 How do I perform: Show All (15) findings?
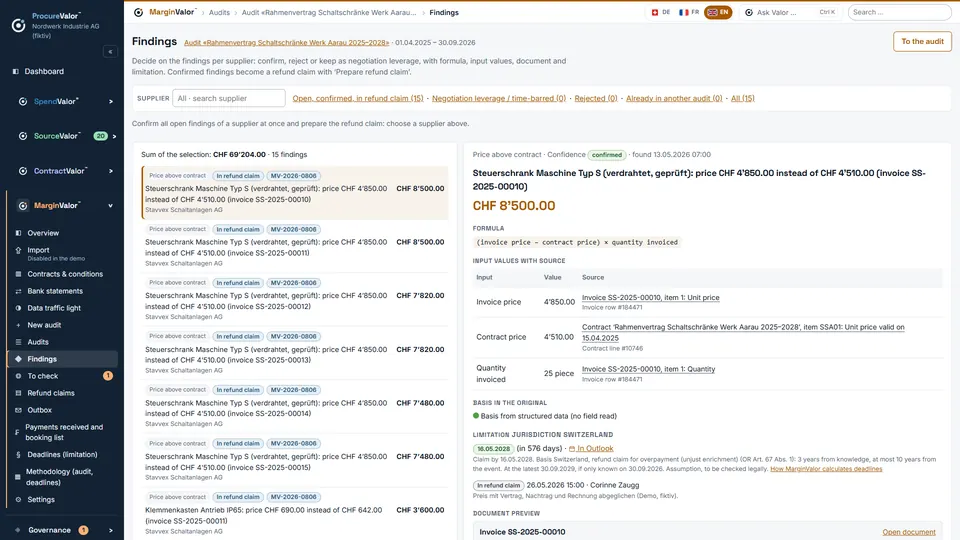tap(743, 99)
